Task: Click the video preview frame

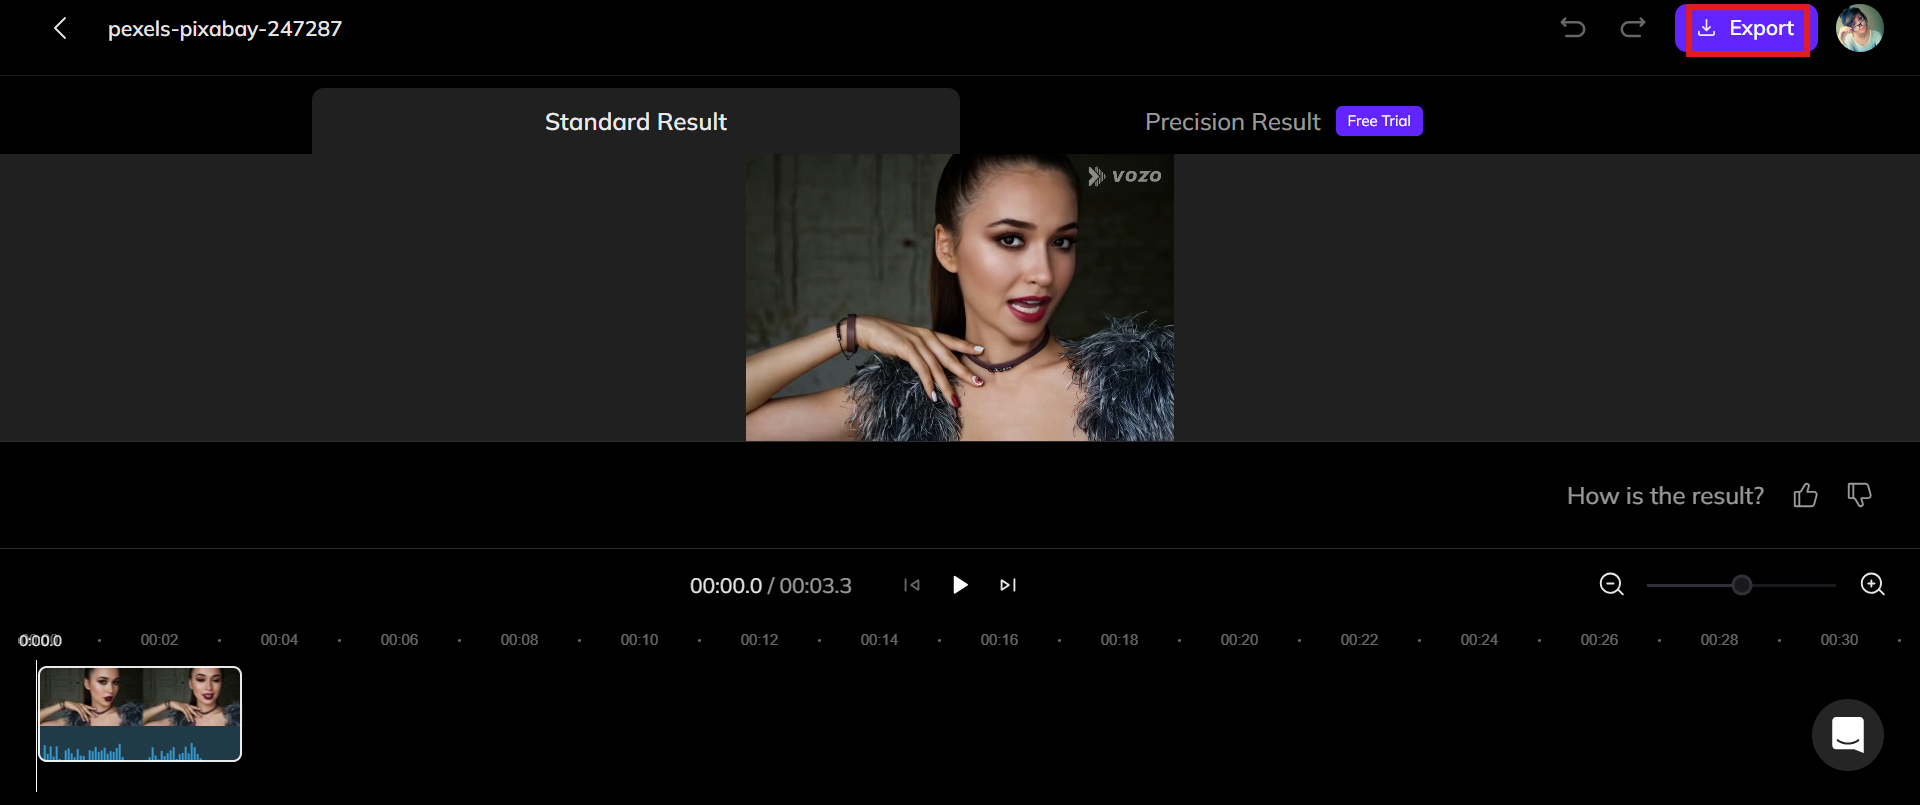Action: click(x=960, y=297)
